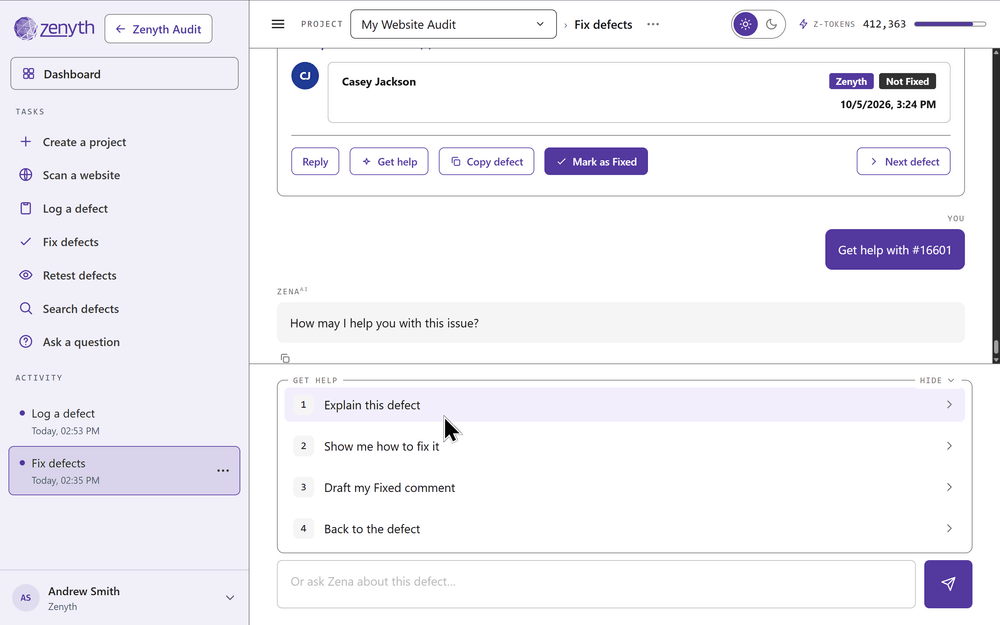Click chevron on Draft my Fixed comment

coord(949,487)
